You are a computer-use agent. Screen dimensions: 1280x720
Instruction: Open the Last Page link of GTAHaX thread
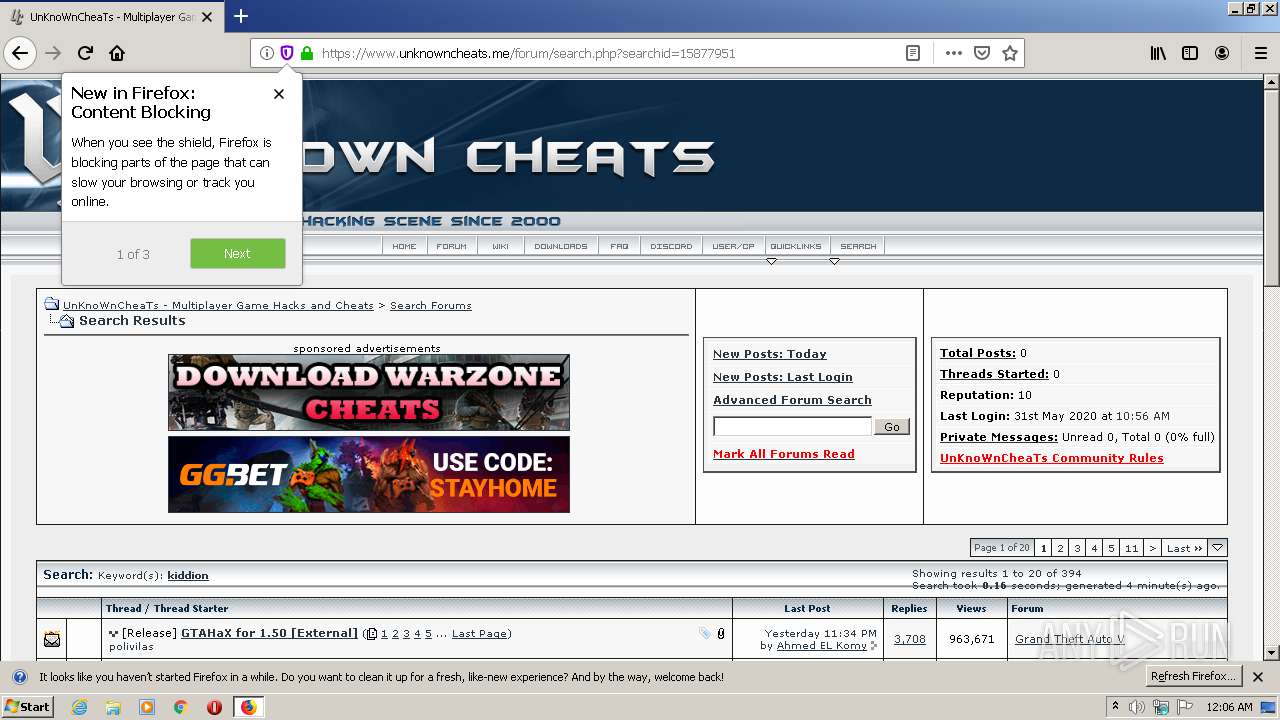479,634
